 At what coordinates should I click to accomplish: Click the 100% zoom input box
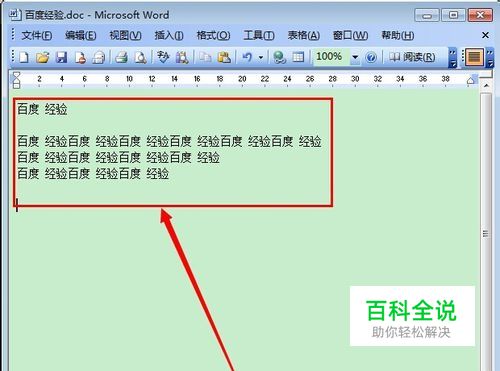coord(331,57)
